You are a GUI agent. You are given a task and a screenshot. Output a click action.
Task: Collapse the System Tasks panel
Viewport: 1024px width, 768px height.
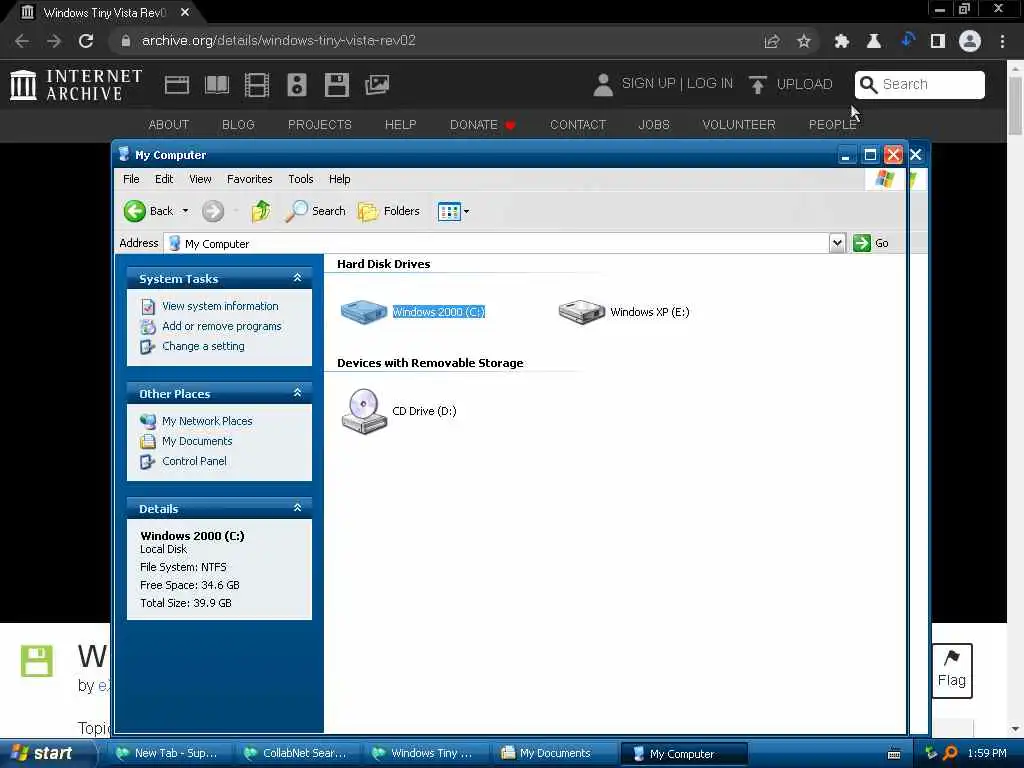pos(297,278)
